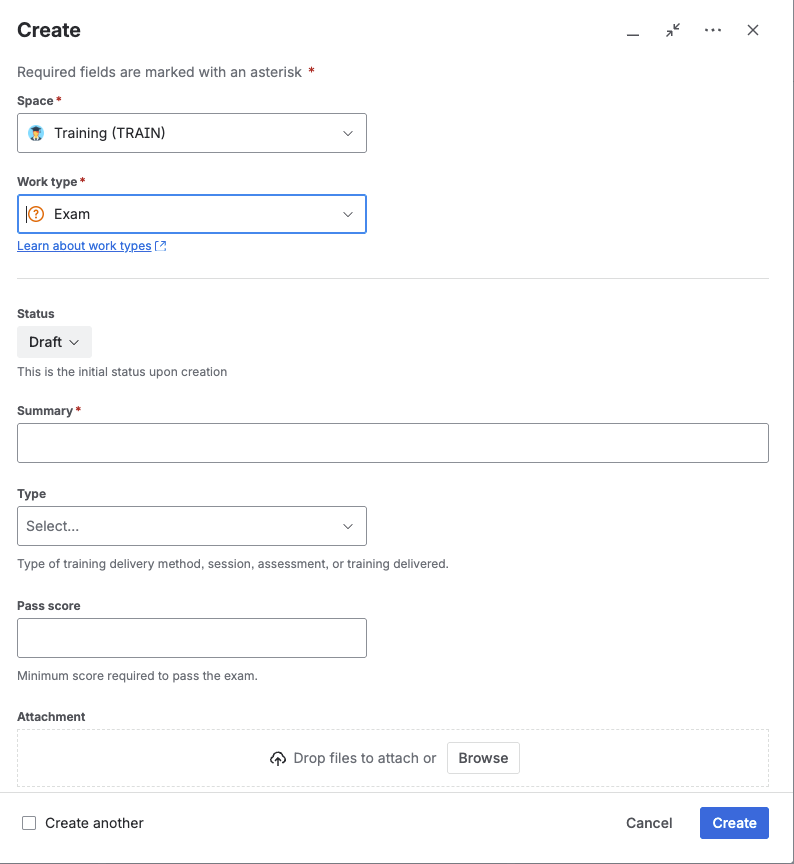Viewport: 794px width, 864px height.
Task: Close the Create dialog with X
Action: 753,30
